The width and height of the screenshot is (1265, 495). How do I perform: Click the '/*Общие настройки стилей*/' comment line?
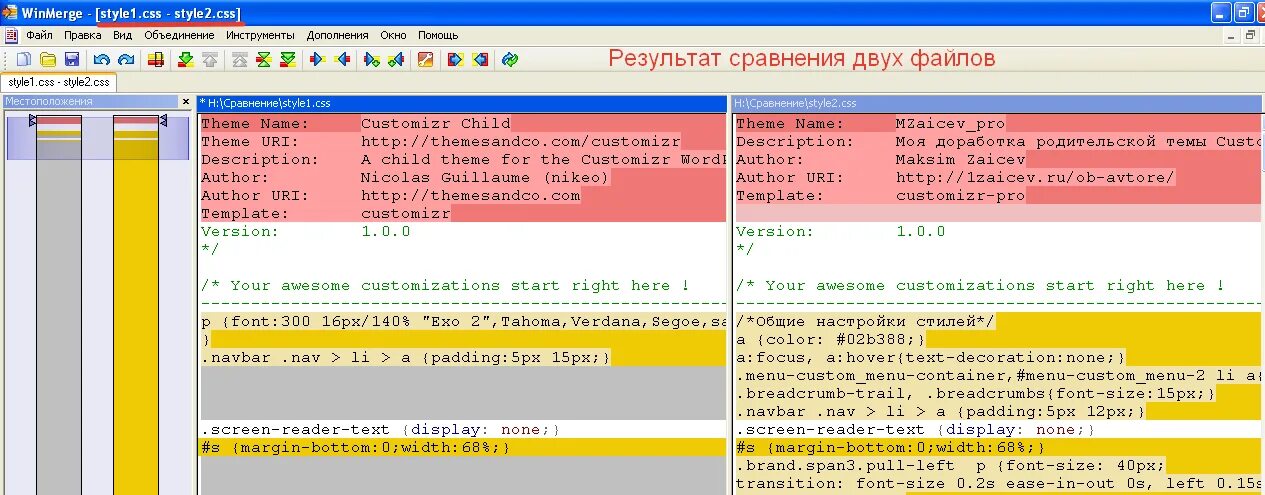[999, 321]
